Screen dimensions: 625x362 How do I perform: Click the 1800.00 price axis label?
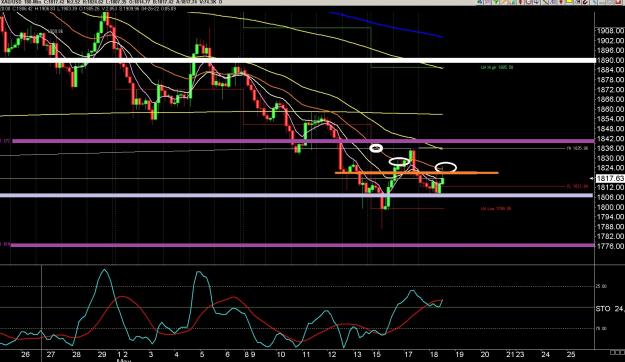click(x=610, y=207)
